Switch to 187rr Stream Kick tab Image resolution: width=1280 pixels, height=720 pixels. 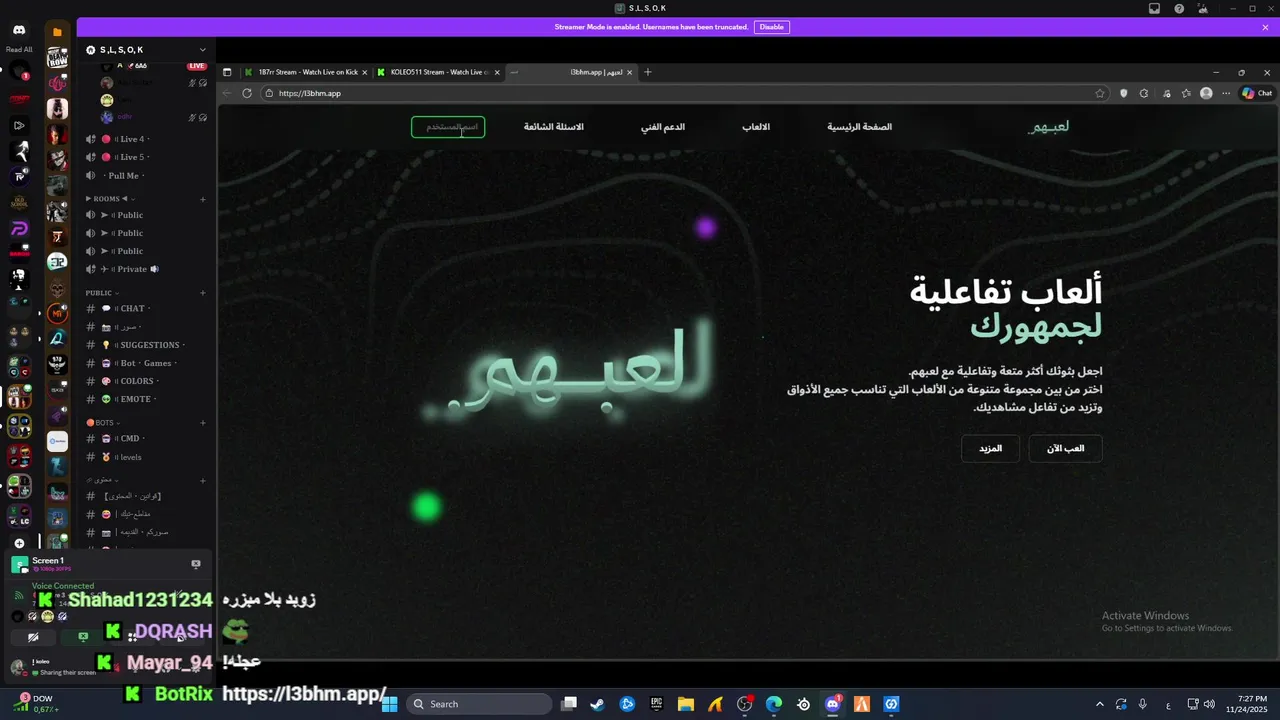pyautogui.click(x=305, y=72)
